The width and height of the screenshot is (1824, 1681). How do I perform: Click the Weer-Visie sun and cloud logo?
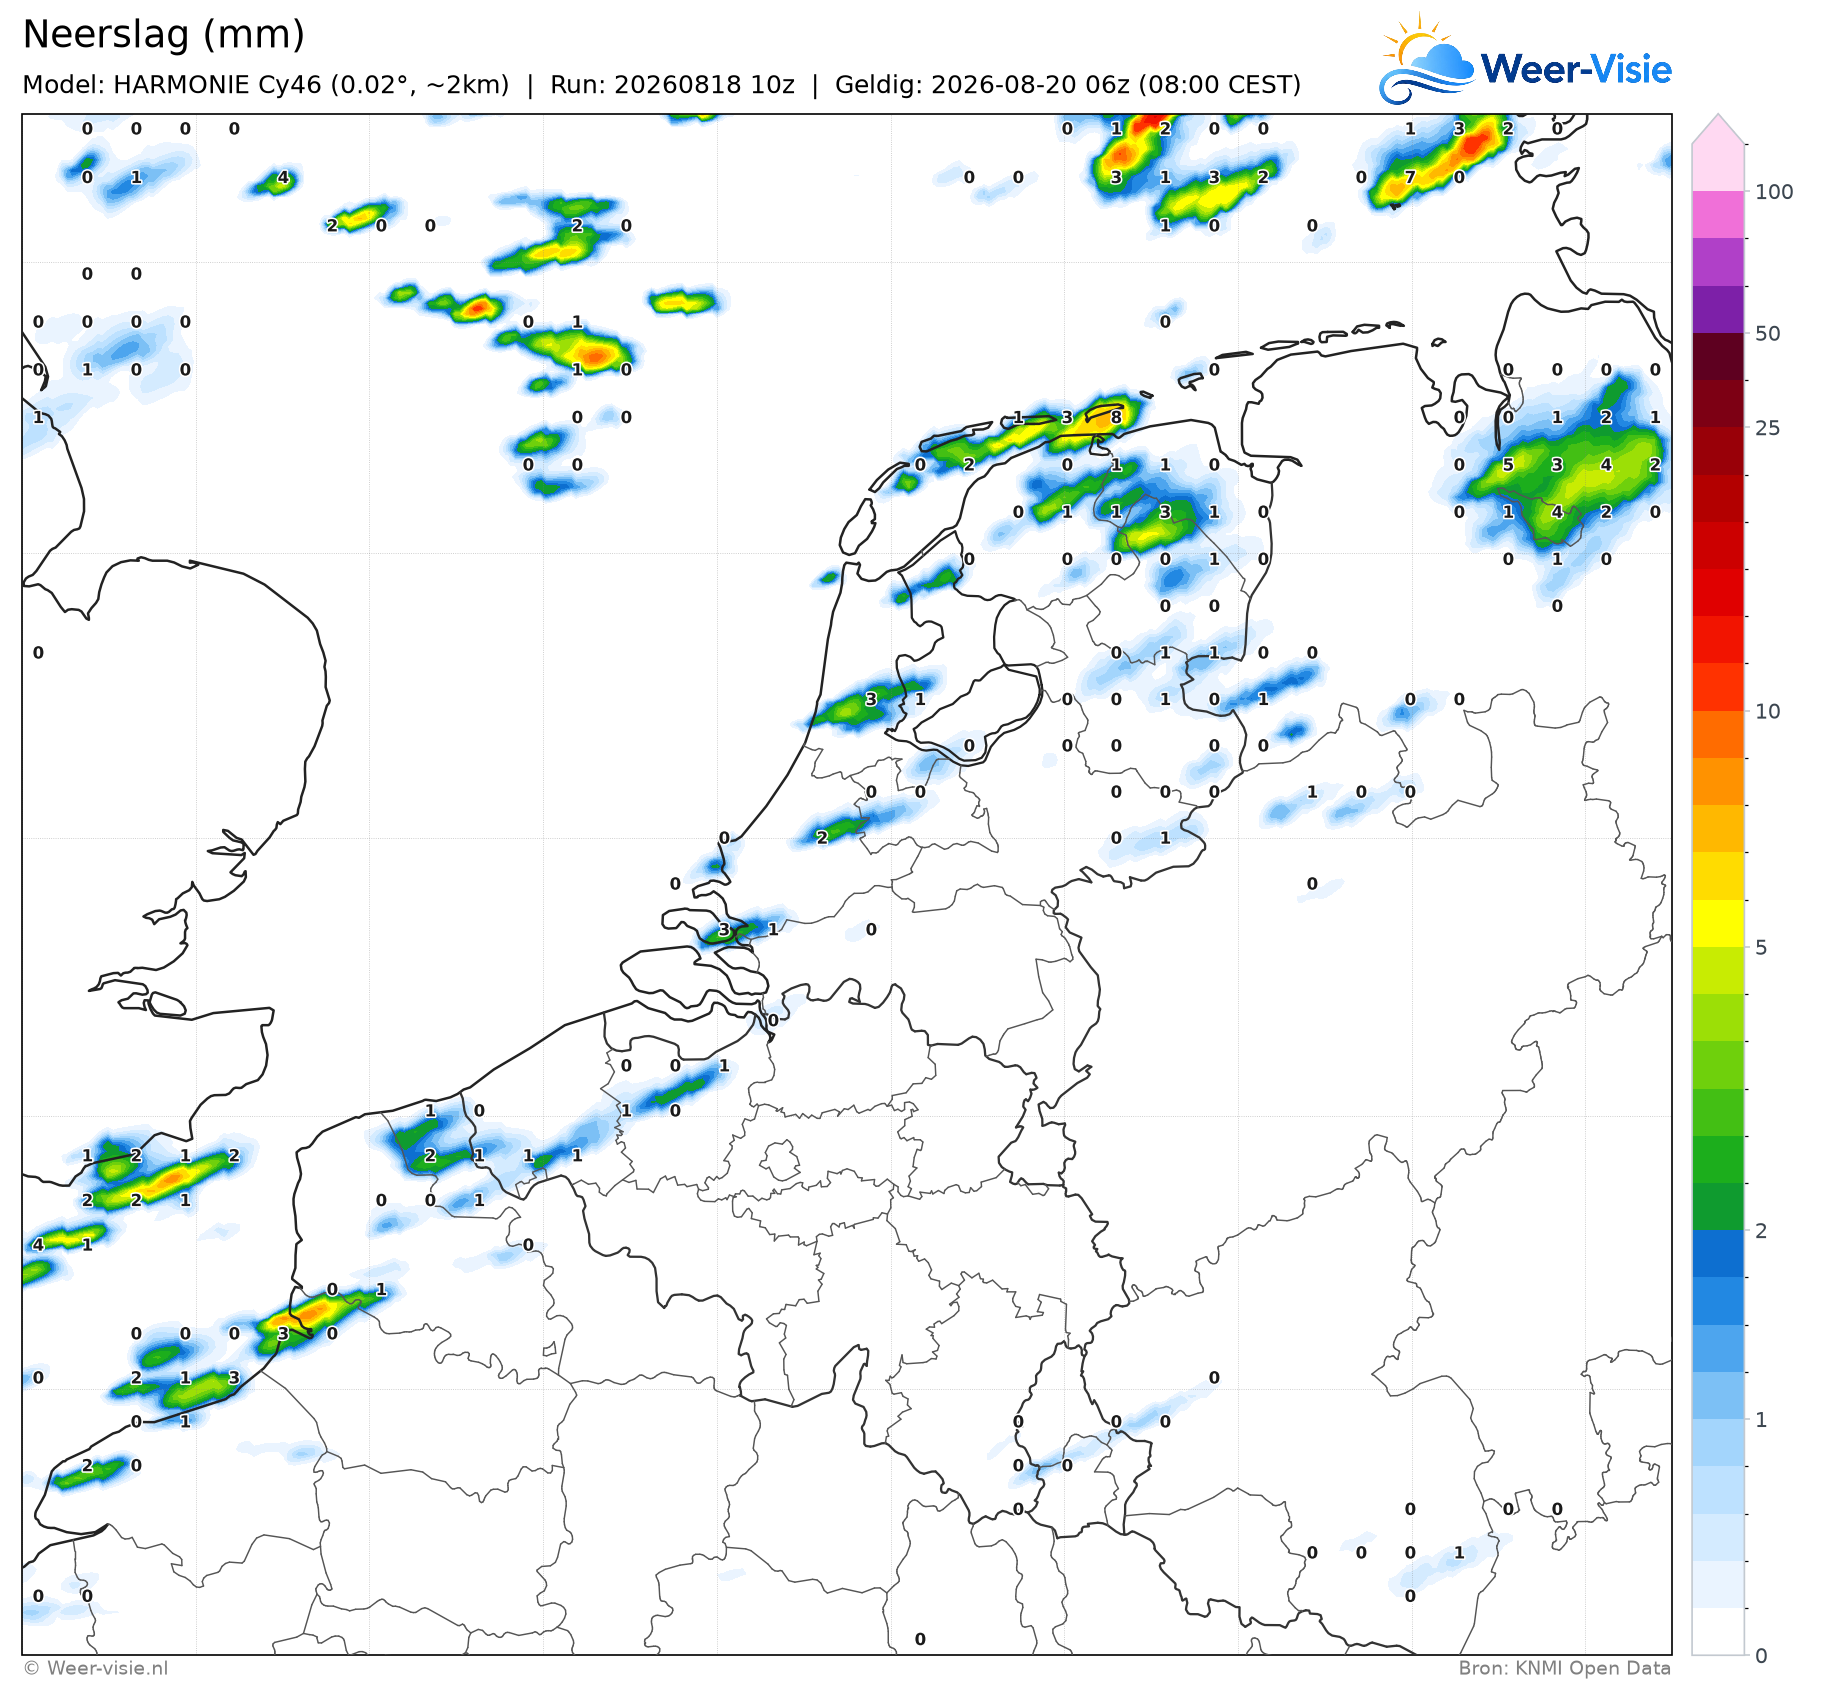1426,59
